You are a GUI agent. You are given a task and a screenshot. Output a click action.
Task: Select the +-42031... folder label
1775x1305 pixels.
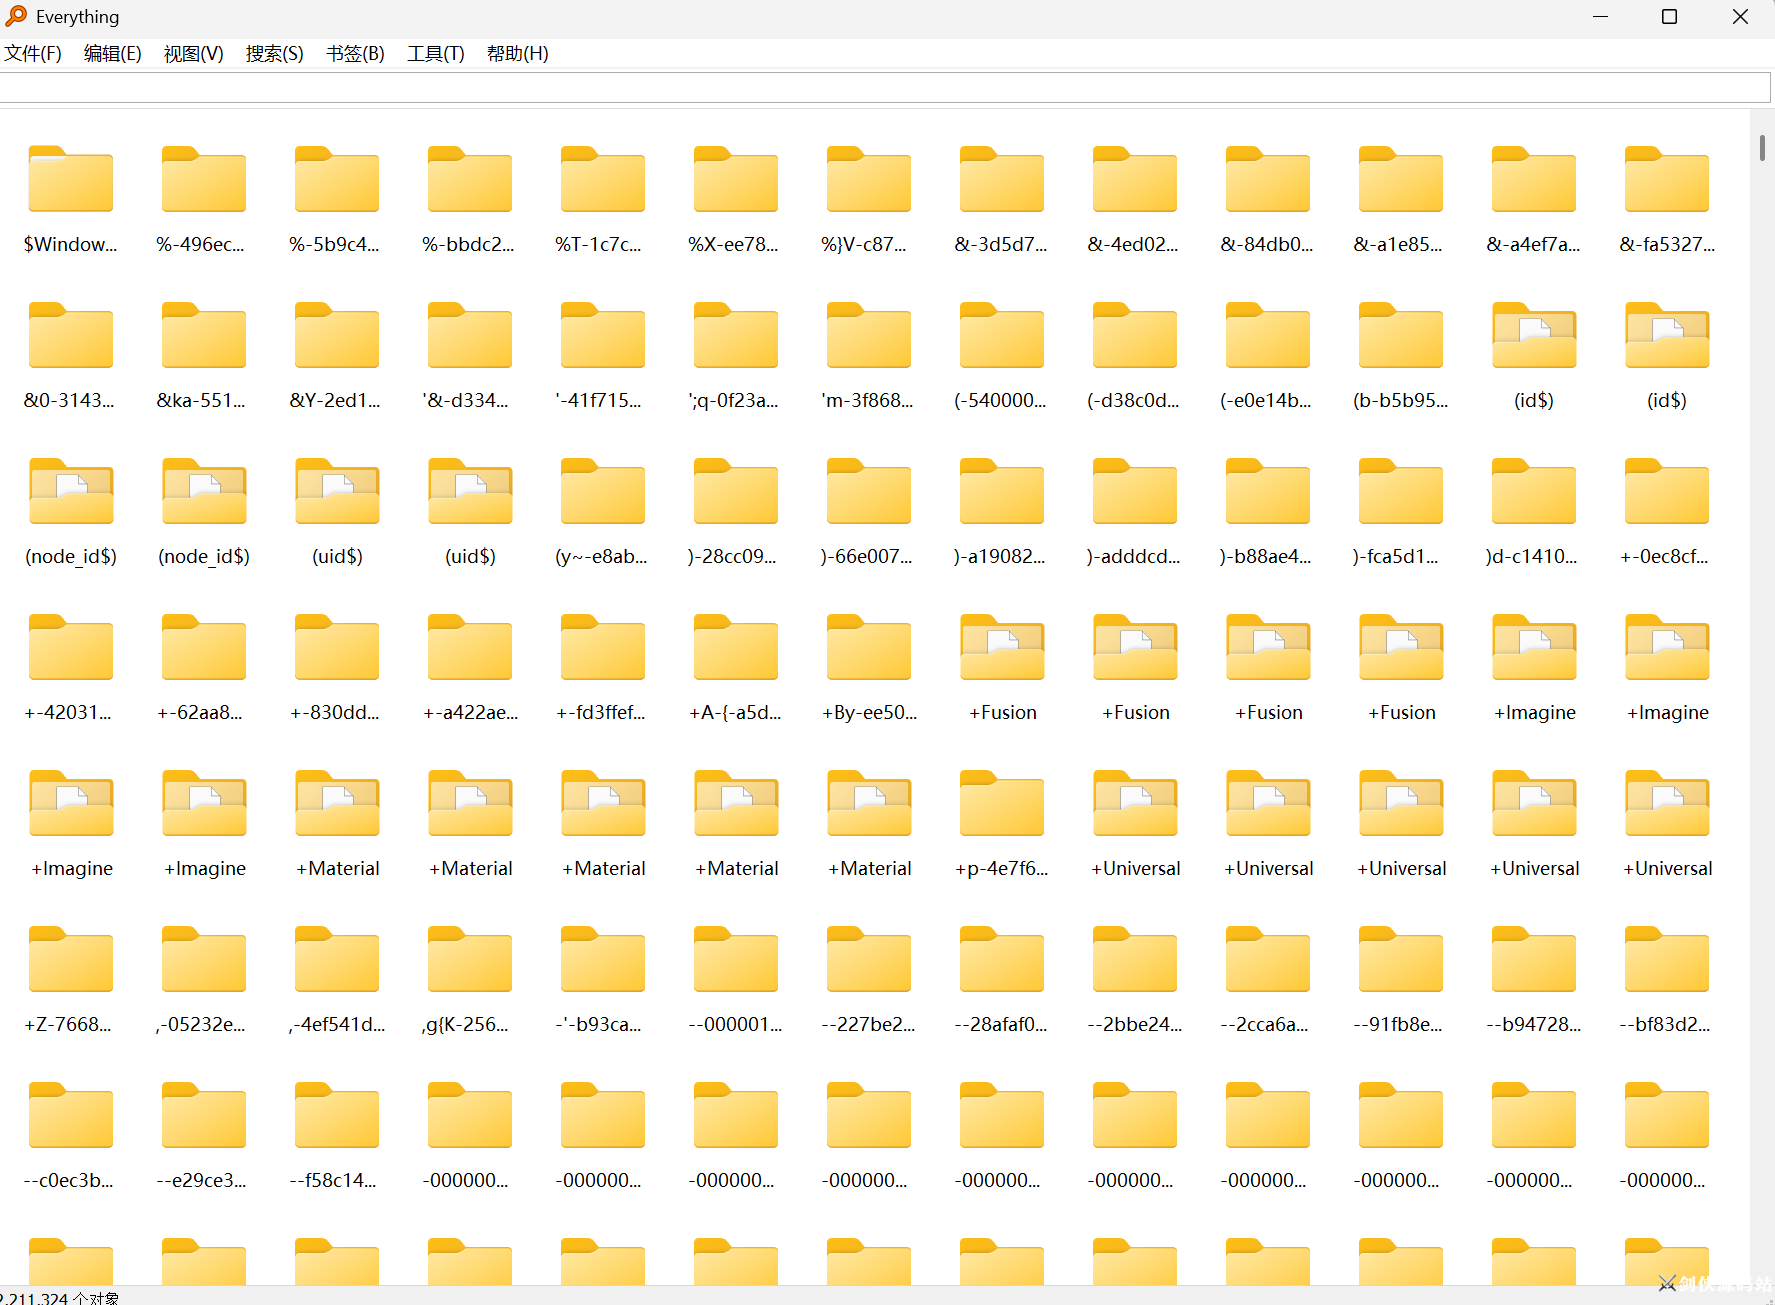(x=68, y=712)
